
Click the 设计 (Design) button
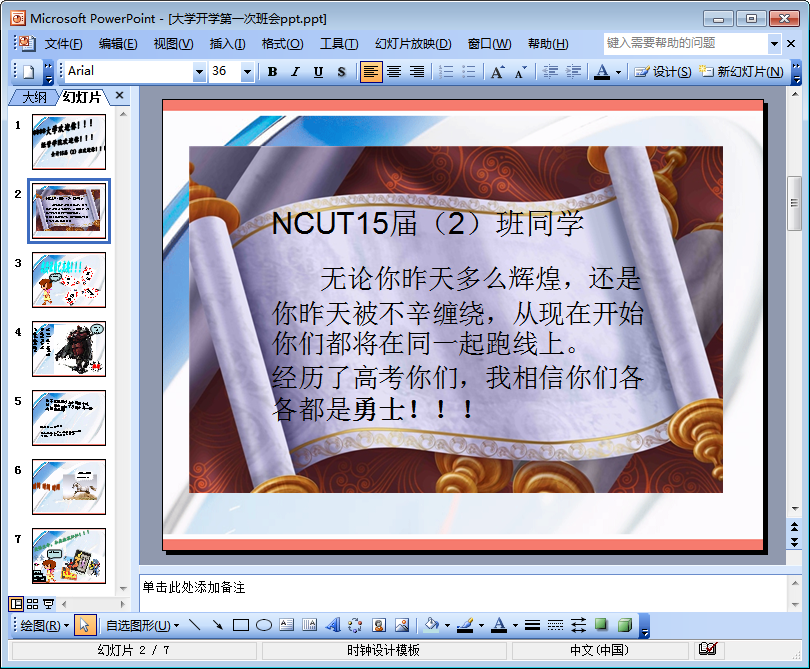[x=663, y=72]
